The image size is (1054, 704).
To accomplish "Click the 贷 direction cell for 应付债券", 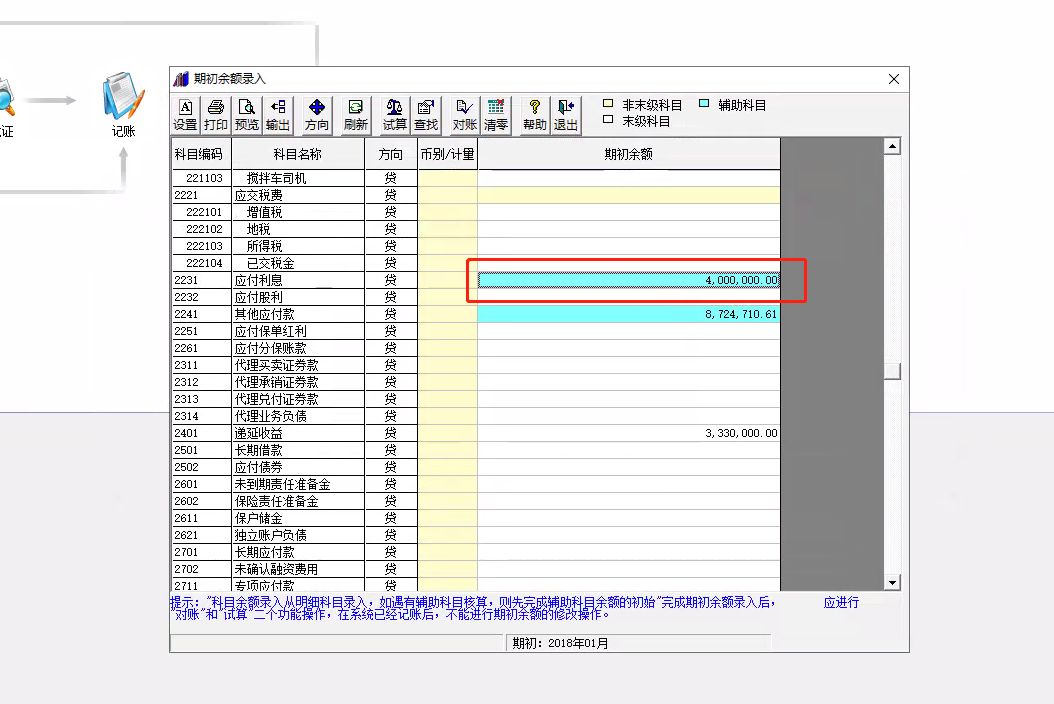I will [391, 467].
